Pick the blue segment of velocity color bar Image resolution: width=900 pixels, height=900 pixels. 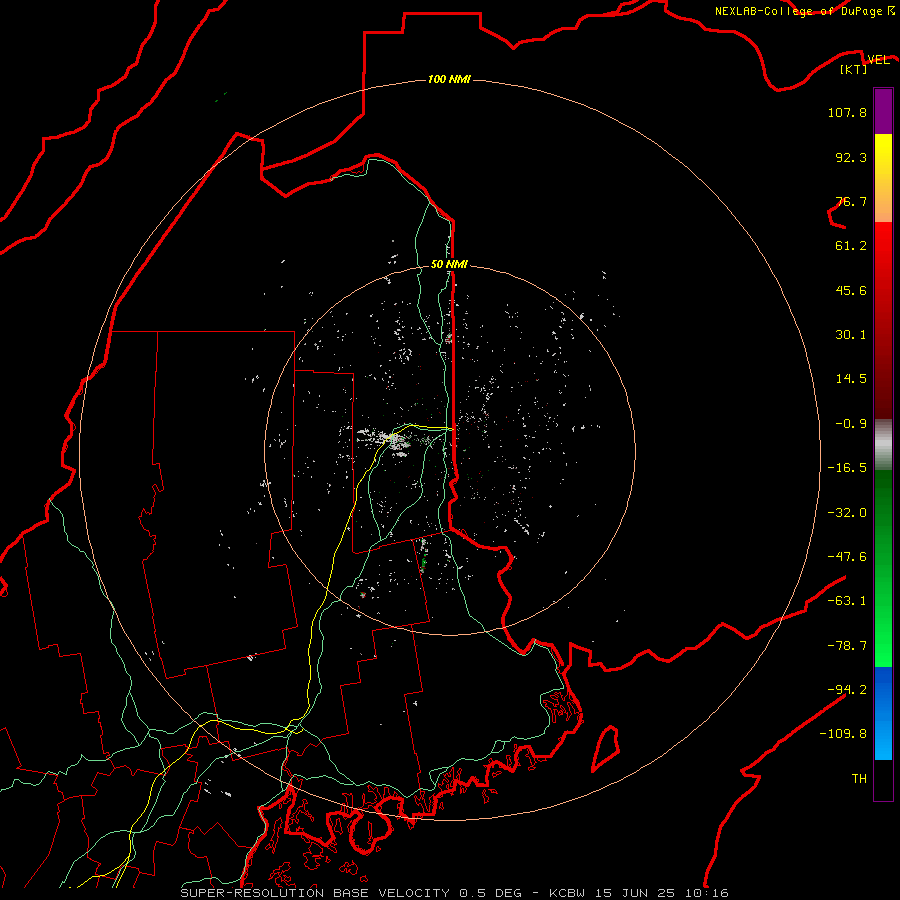(x=883, y=713)
